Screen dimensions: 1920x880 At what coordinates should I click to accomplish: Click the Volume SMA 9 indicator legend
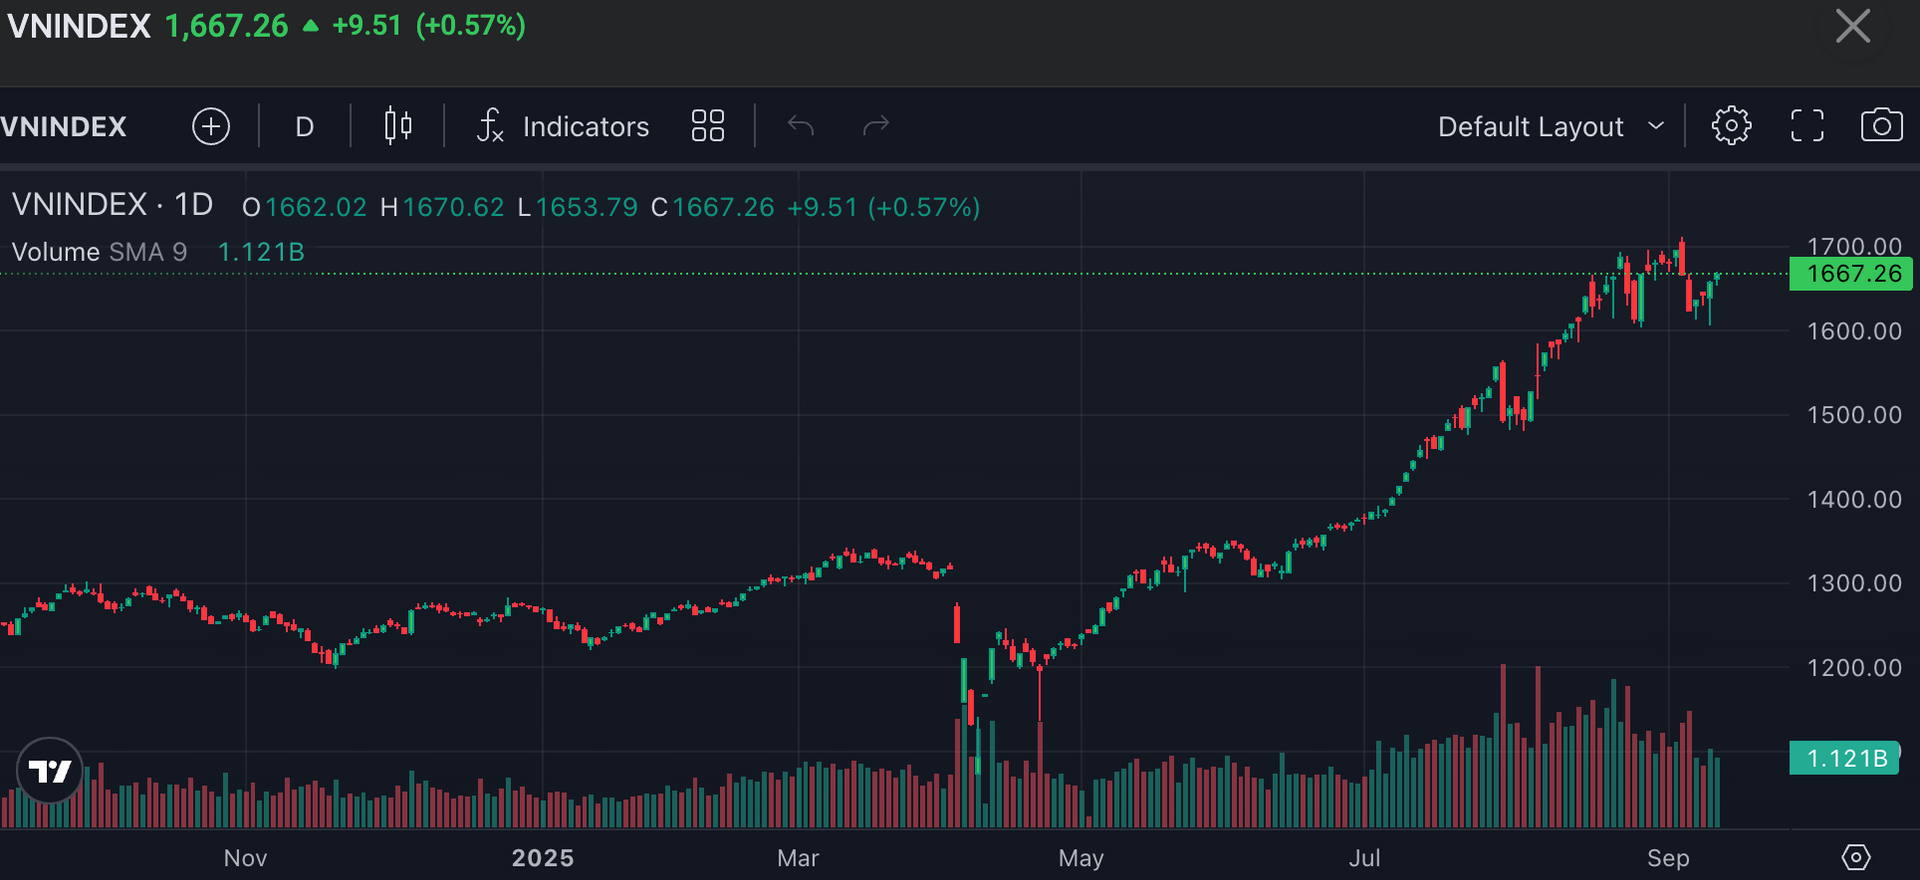coord(99,252)
